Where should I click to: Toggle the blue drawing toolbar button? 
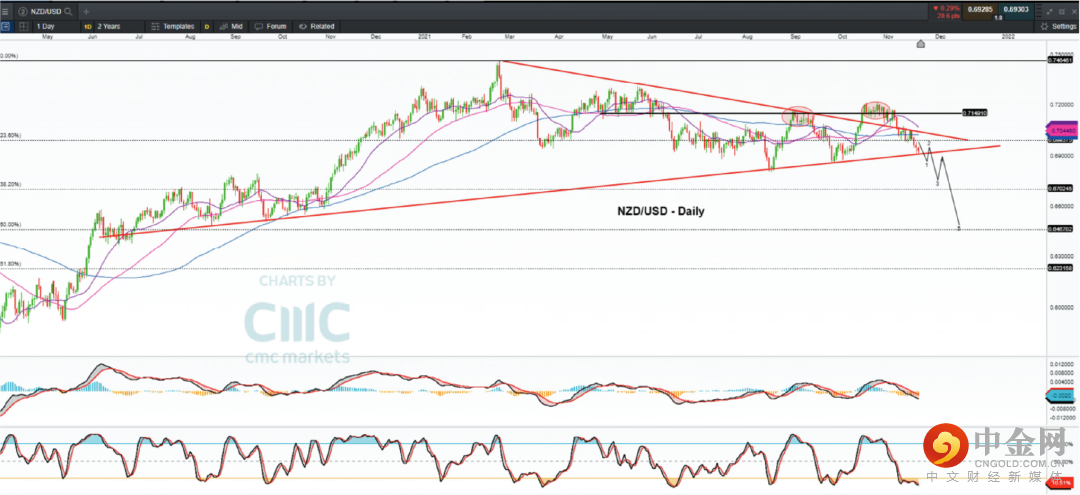click(x=6, y=26)
